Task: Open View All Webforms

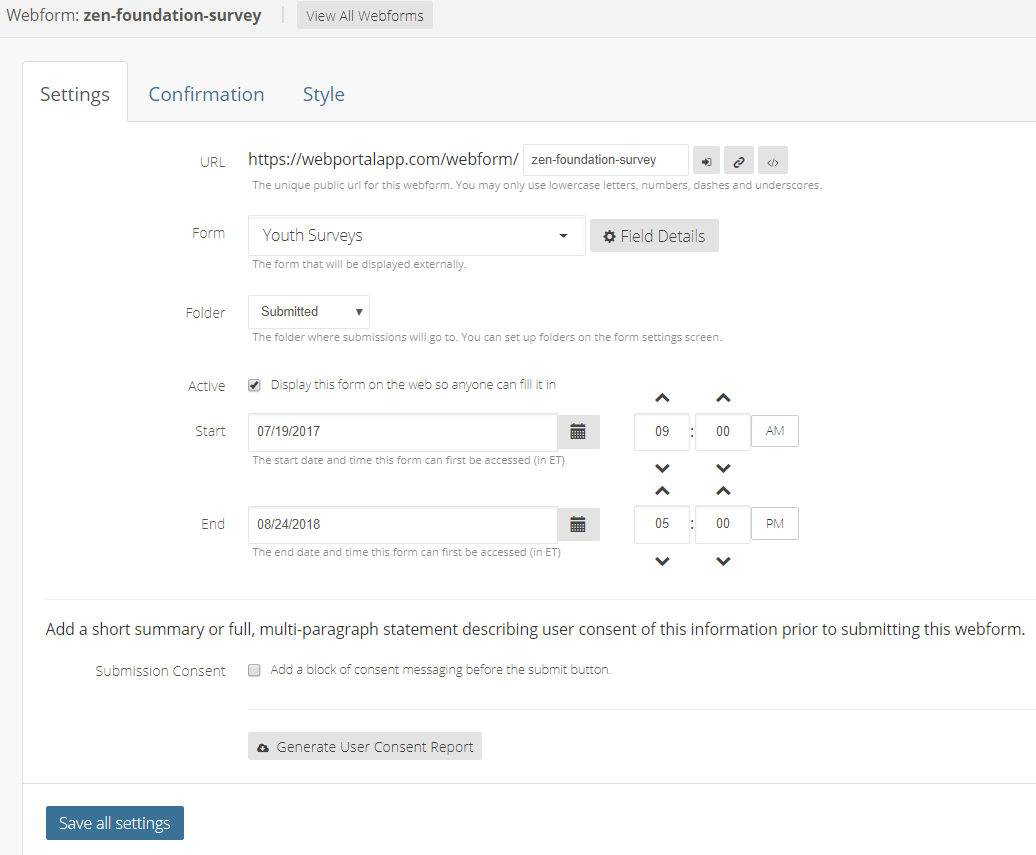Action: click(364, 15)
